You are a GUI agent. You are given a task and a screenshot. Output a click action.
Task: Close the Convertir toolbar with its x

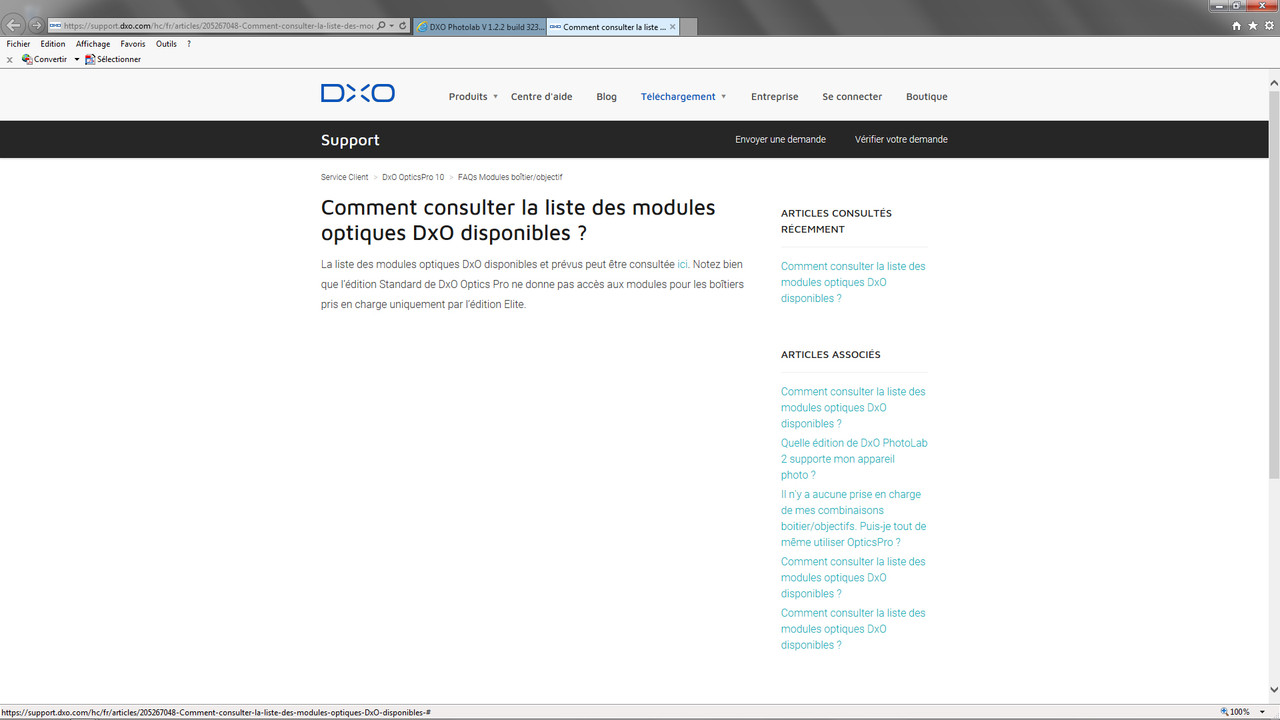10,60
